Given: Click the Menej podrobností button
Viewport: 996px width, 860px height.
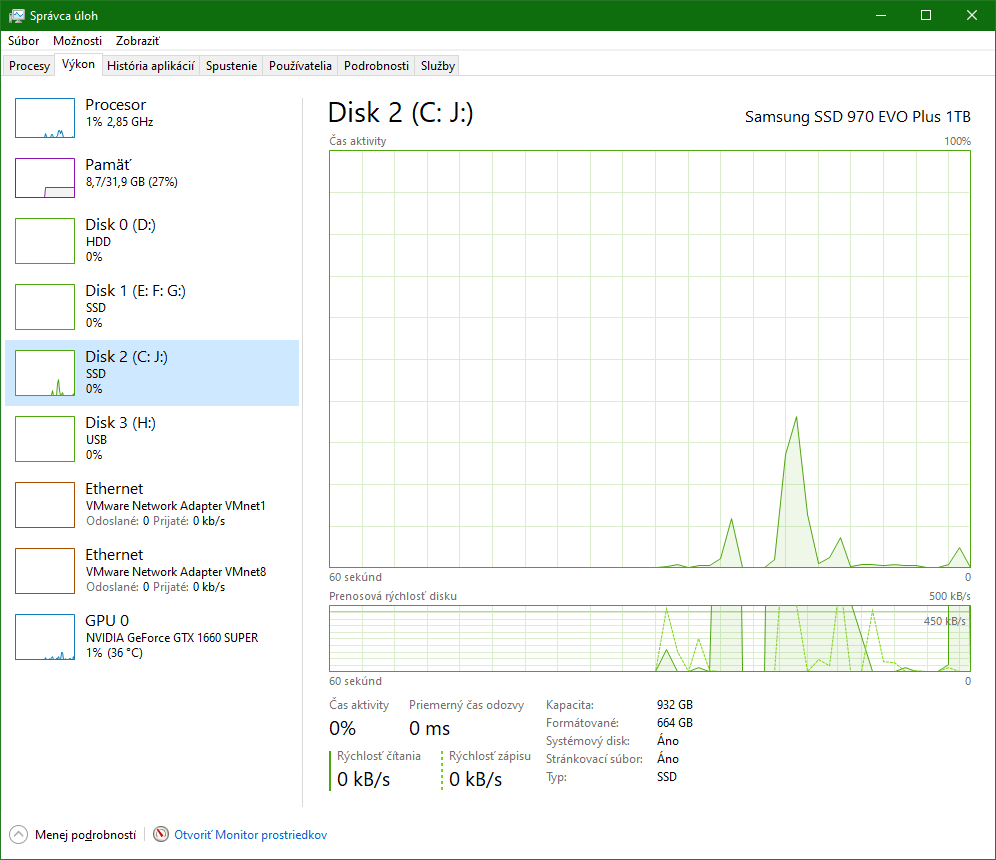Looking at the screenshot, I should point(85,835).
